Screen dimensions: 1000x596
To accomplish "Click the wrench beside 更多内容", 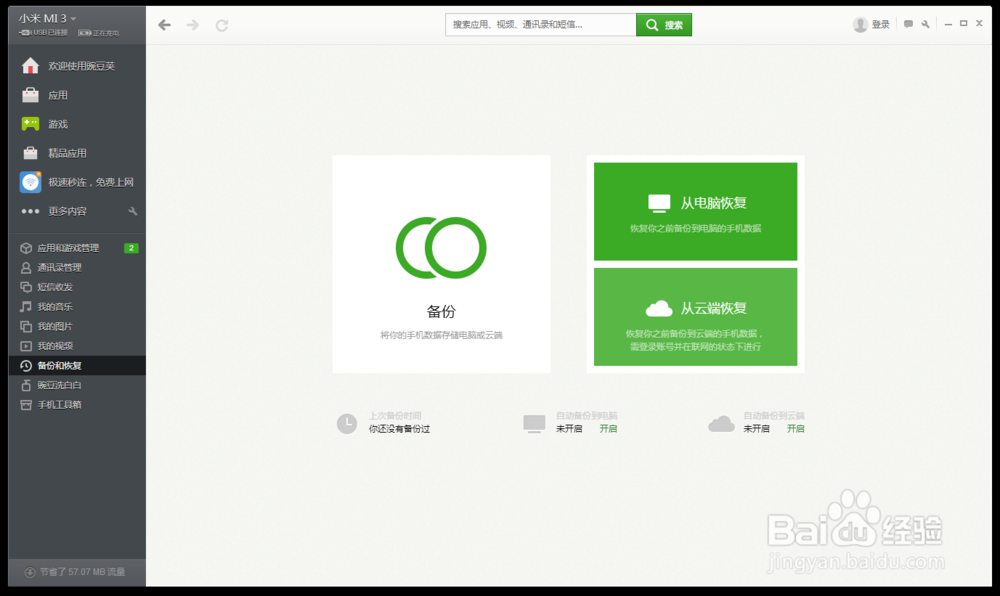I will click(133, 211).
